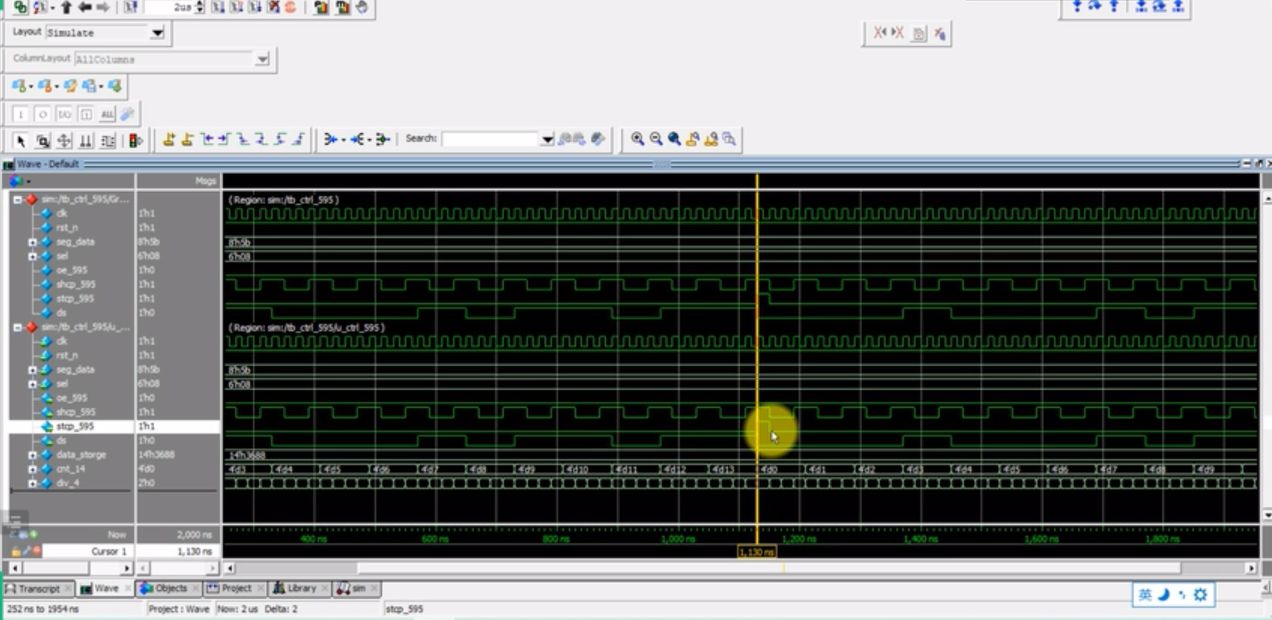This screenshot has width=1272, height=620.
Task: Open the Library tab
Action: coord(299,589)
